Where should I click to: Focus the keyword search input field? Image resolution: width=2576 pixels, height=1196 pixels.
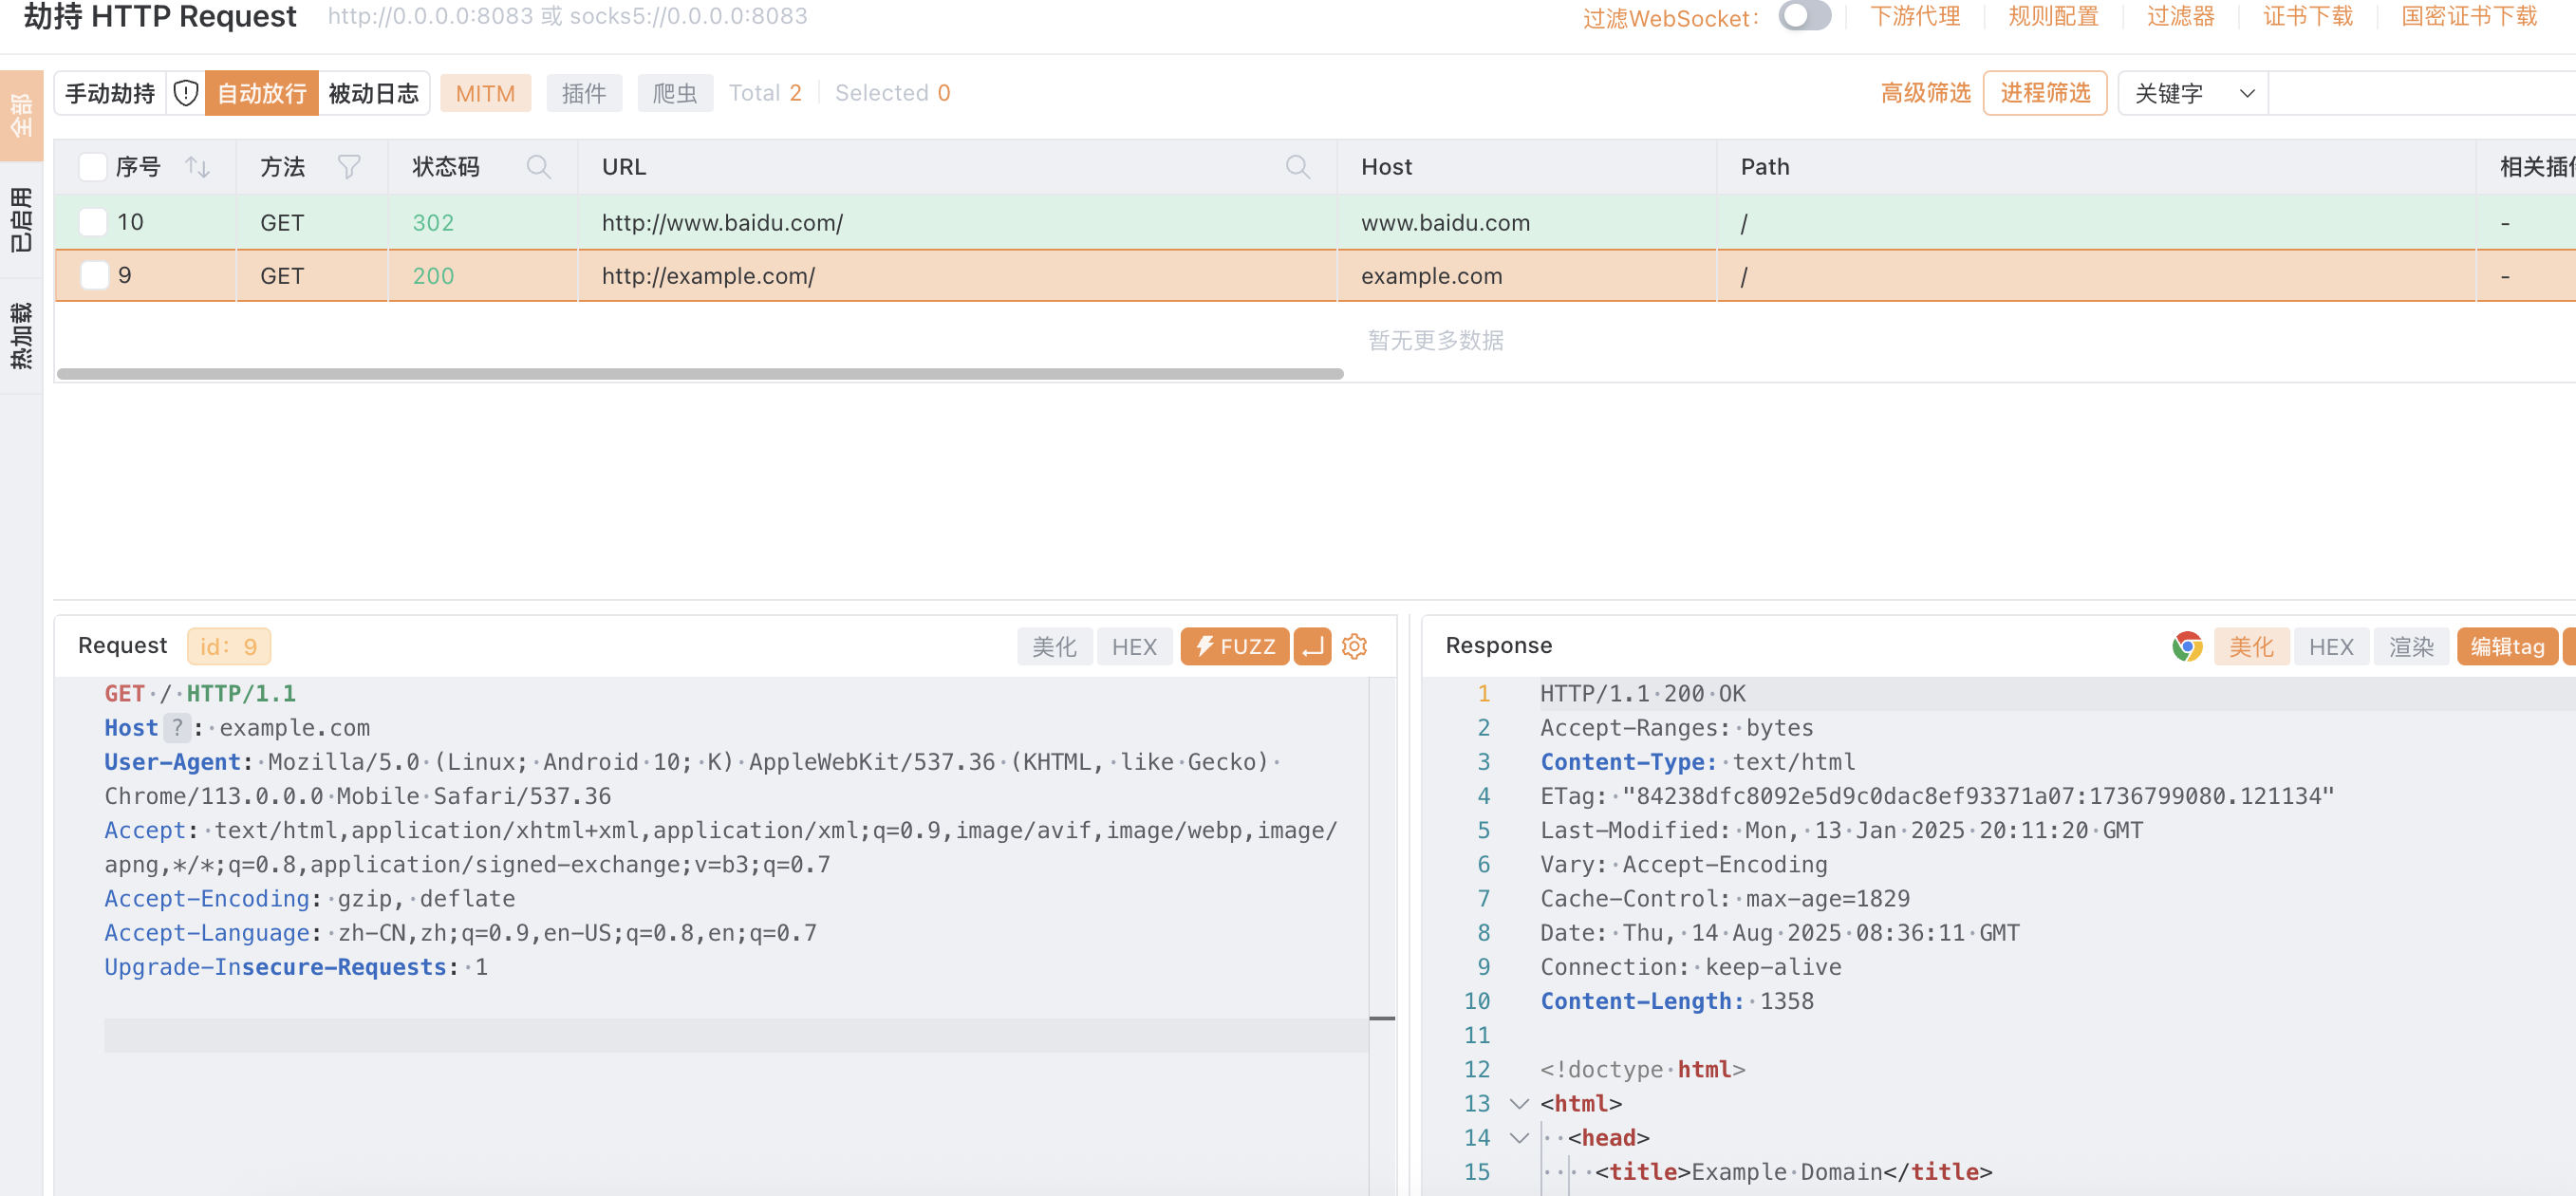(2421, 93)
